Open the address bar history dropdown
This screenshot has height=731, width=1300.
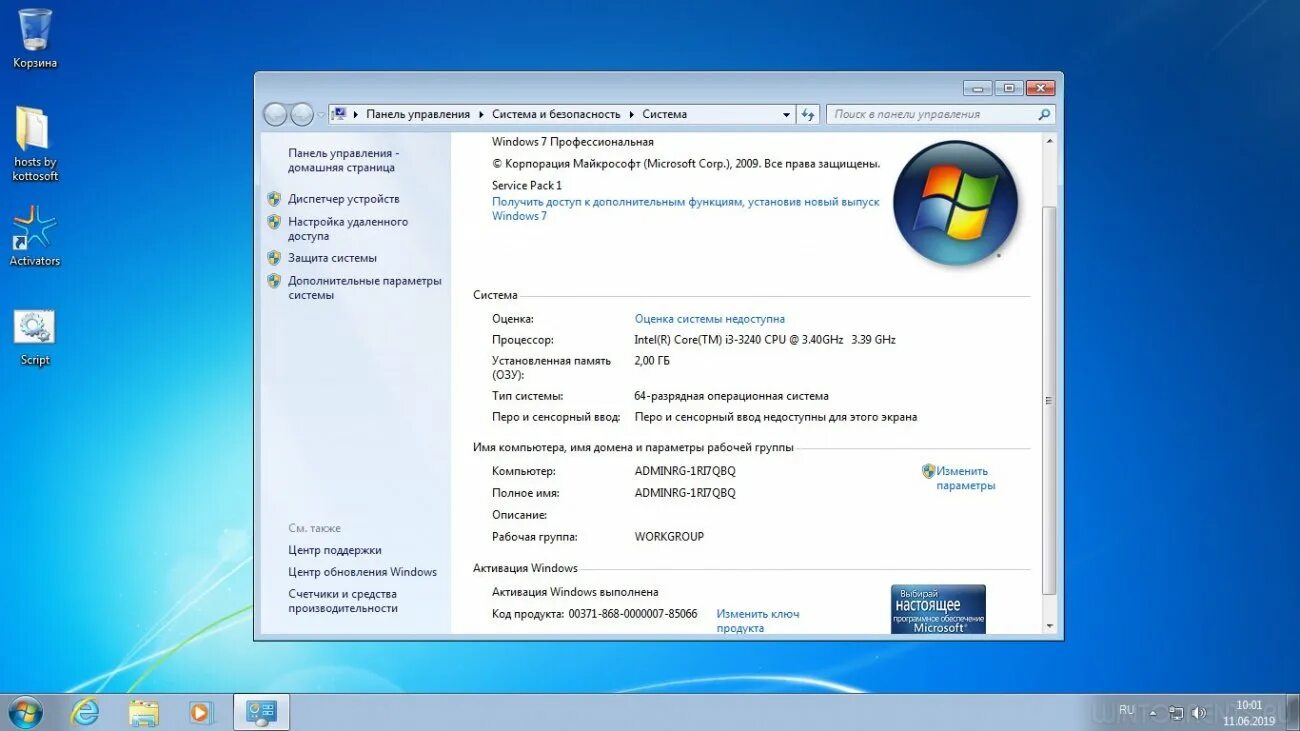click(786, 114)
